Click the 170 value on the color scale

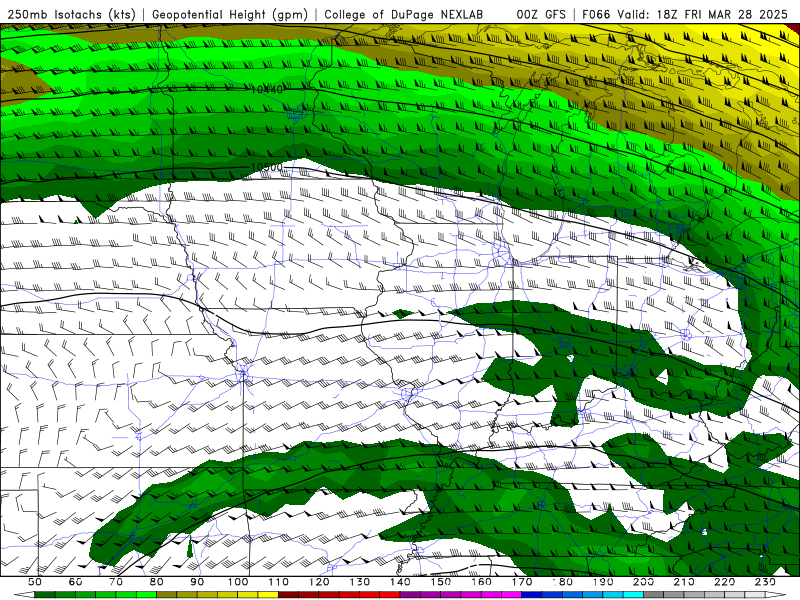click(522, 582)
